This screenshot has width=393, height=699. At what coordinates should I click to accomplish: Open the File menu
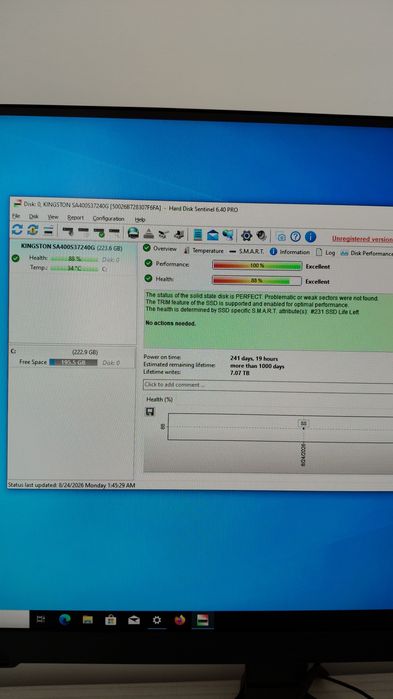16,216
